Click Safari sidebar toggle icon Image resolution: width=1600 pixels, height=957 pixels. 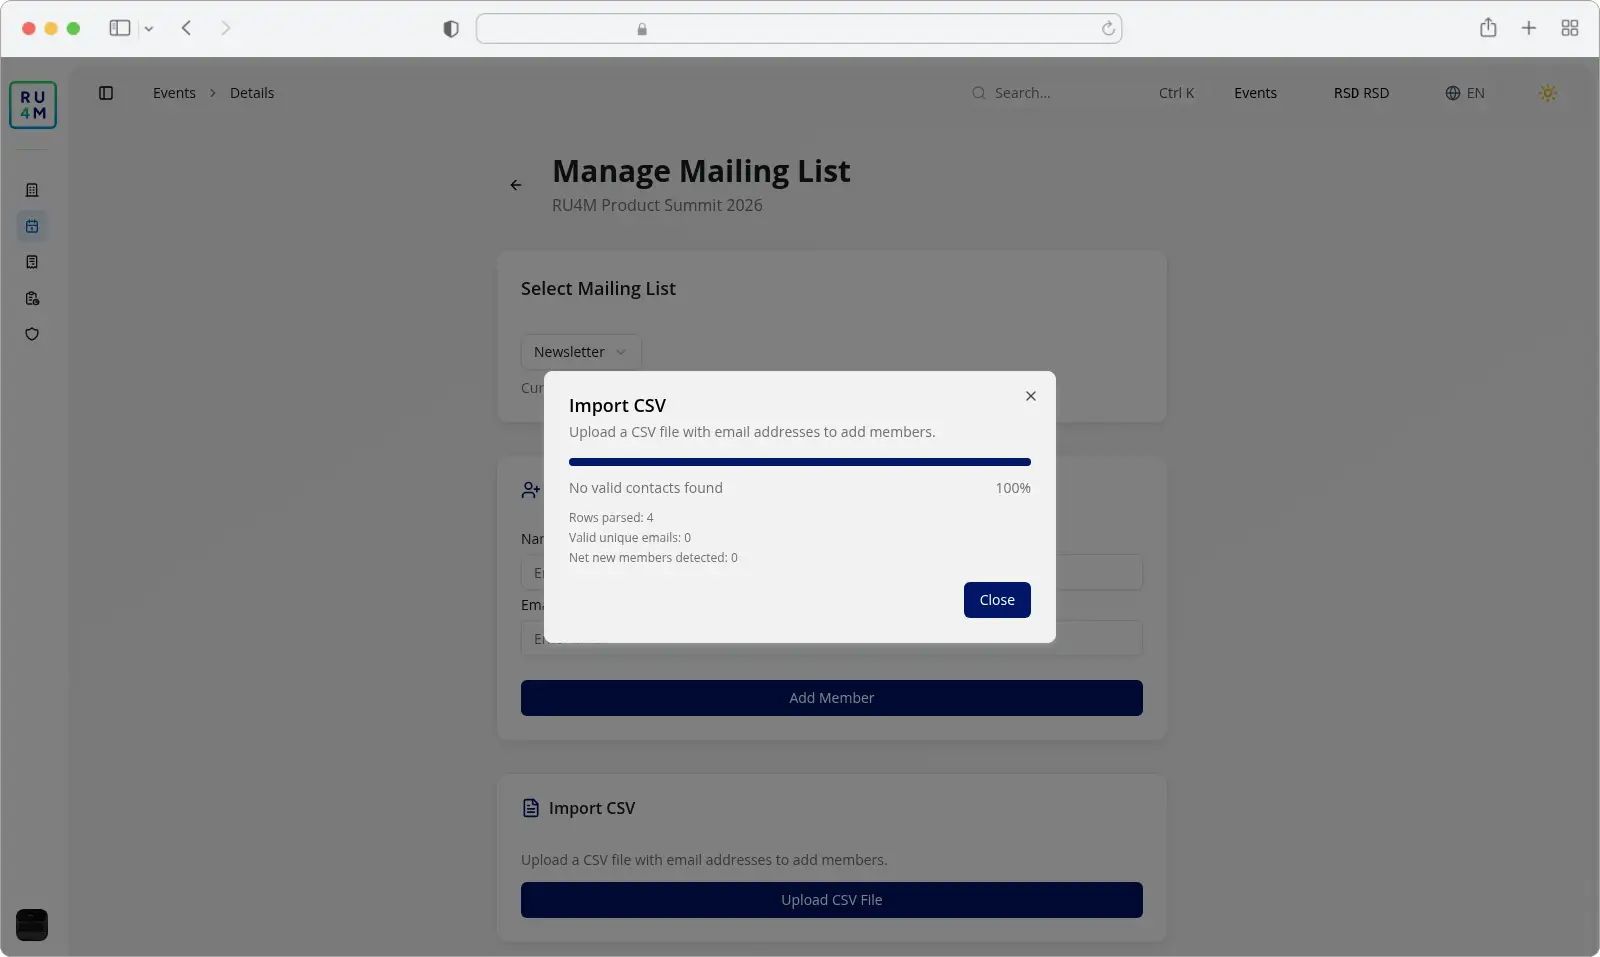[120, 28]
